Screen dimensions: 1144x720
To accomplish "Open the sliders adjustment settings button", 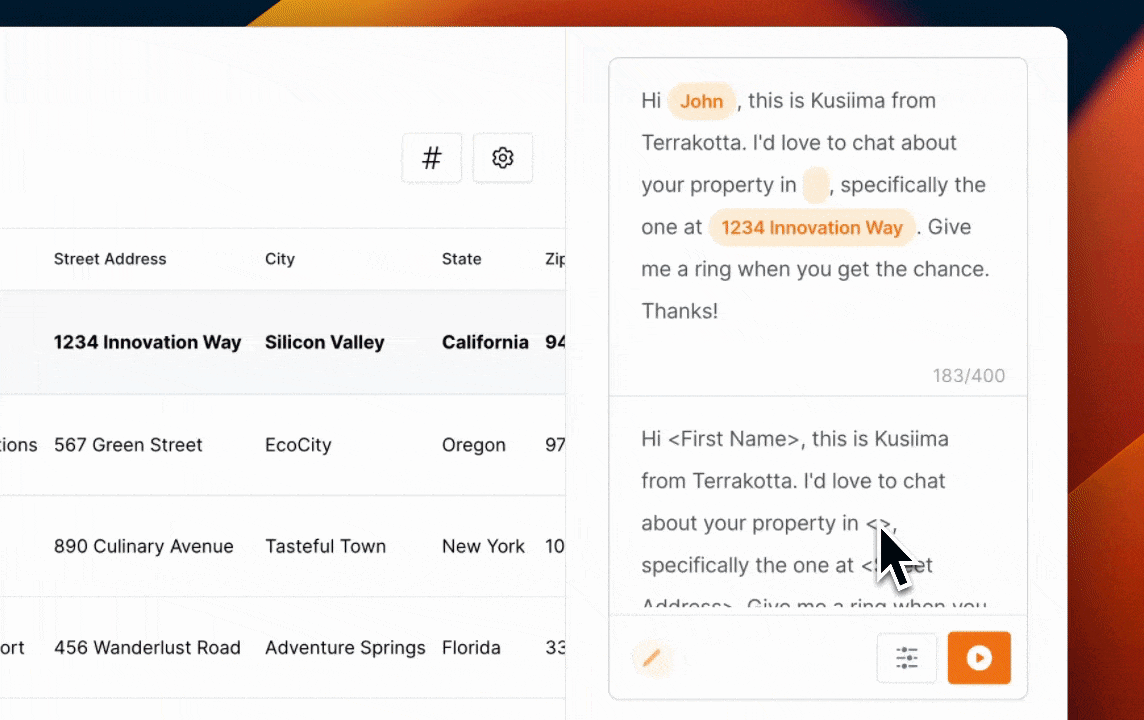I will coord(906,658).
